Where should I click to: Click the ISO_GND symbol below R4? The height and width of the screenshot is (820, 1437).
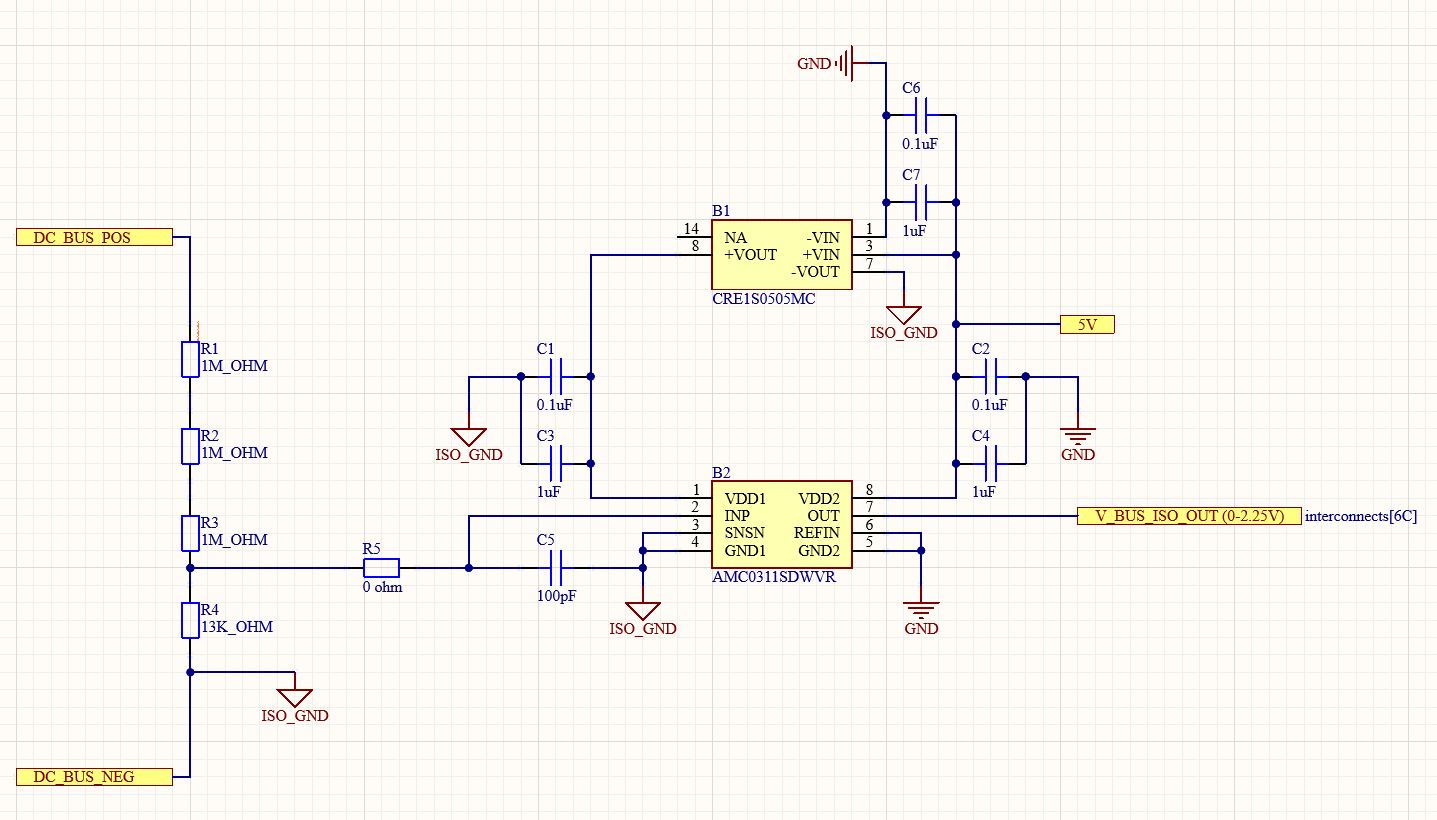pos(295,698)
